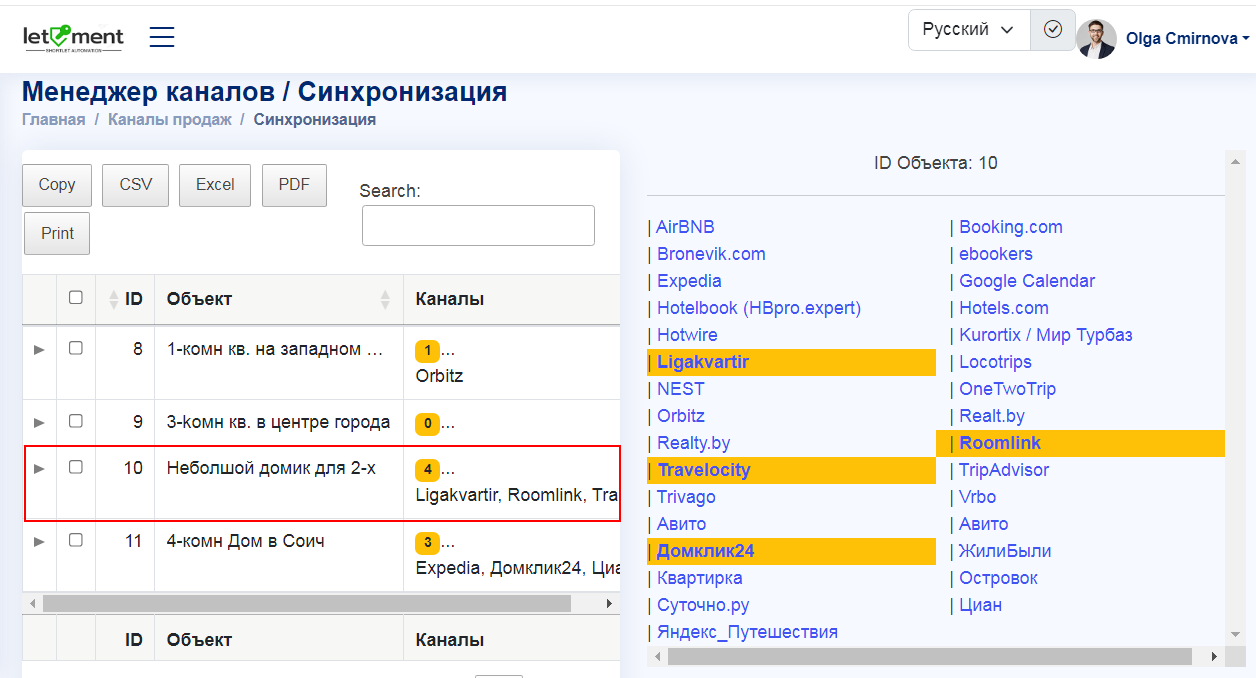This screenshot has width=1256, height=678.
Task: Click the sort arrows in Объект column header
Action: 385,299
